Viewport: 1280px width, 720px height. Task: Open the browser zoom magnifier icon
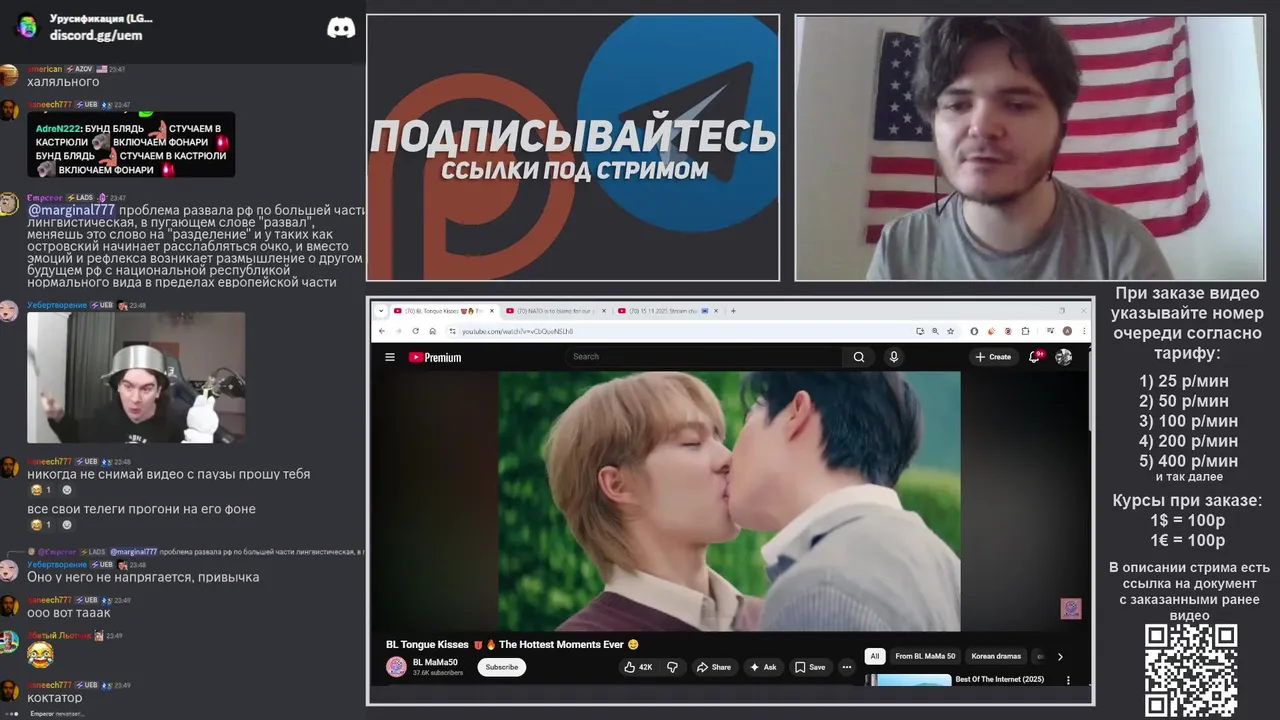point(935,331)
